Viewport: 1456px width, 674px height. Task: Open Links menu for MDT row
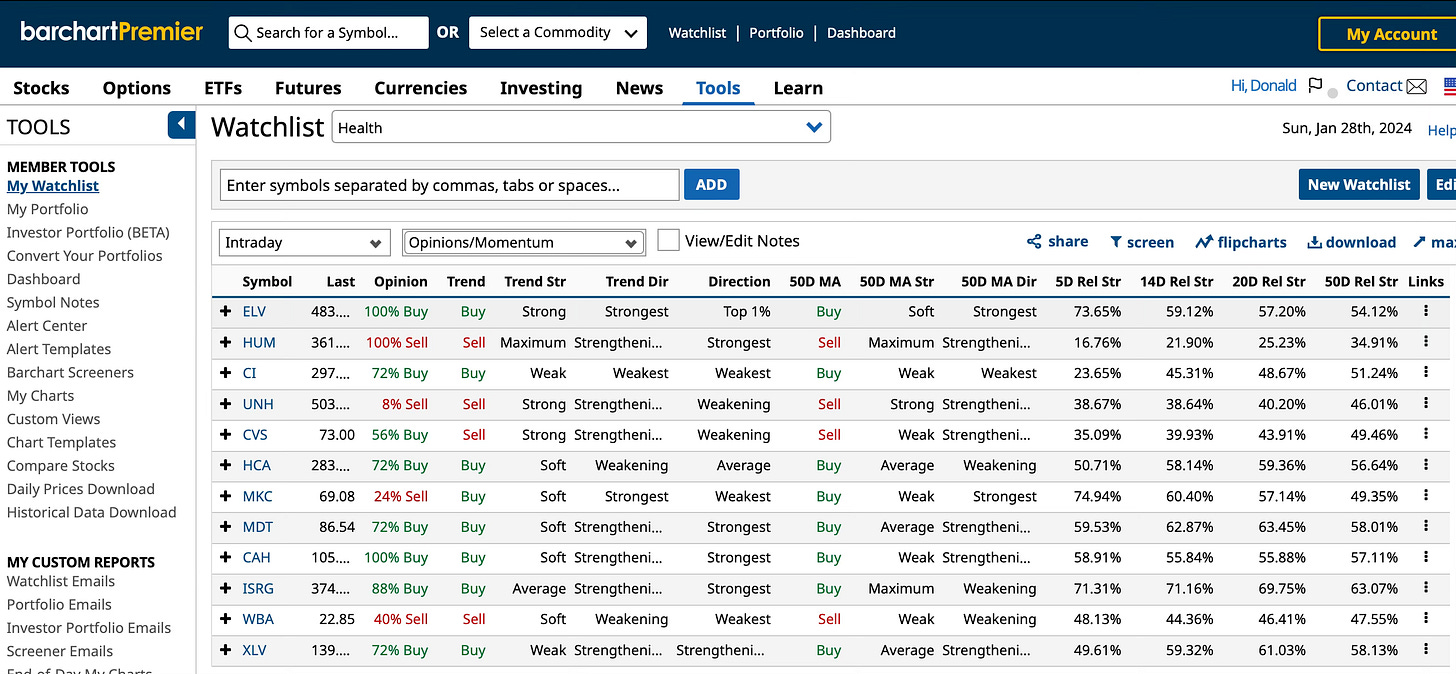click(x=1425, y=527)
